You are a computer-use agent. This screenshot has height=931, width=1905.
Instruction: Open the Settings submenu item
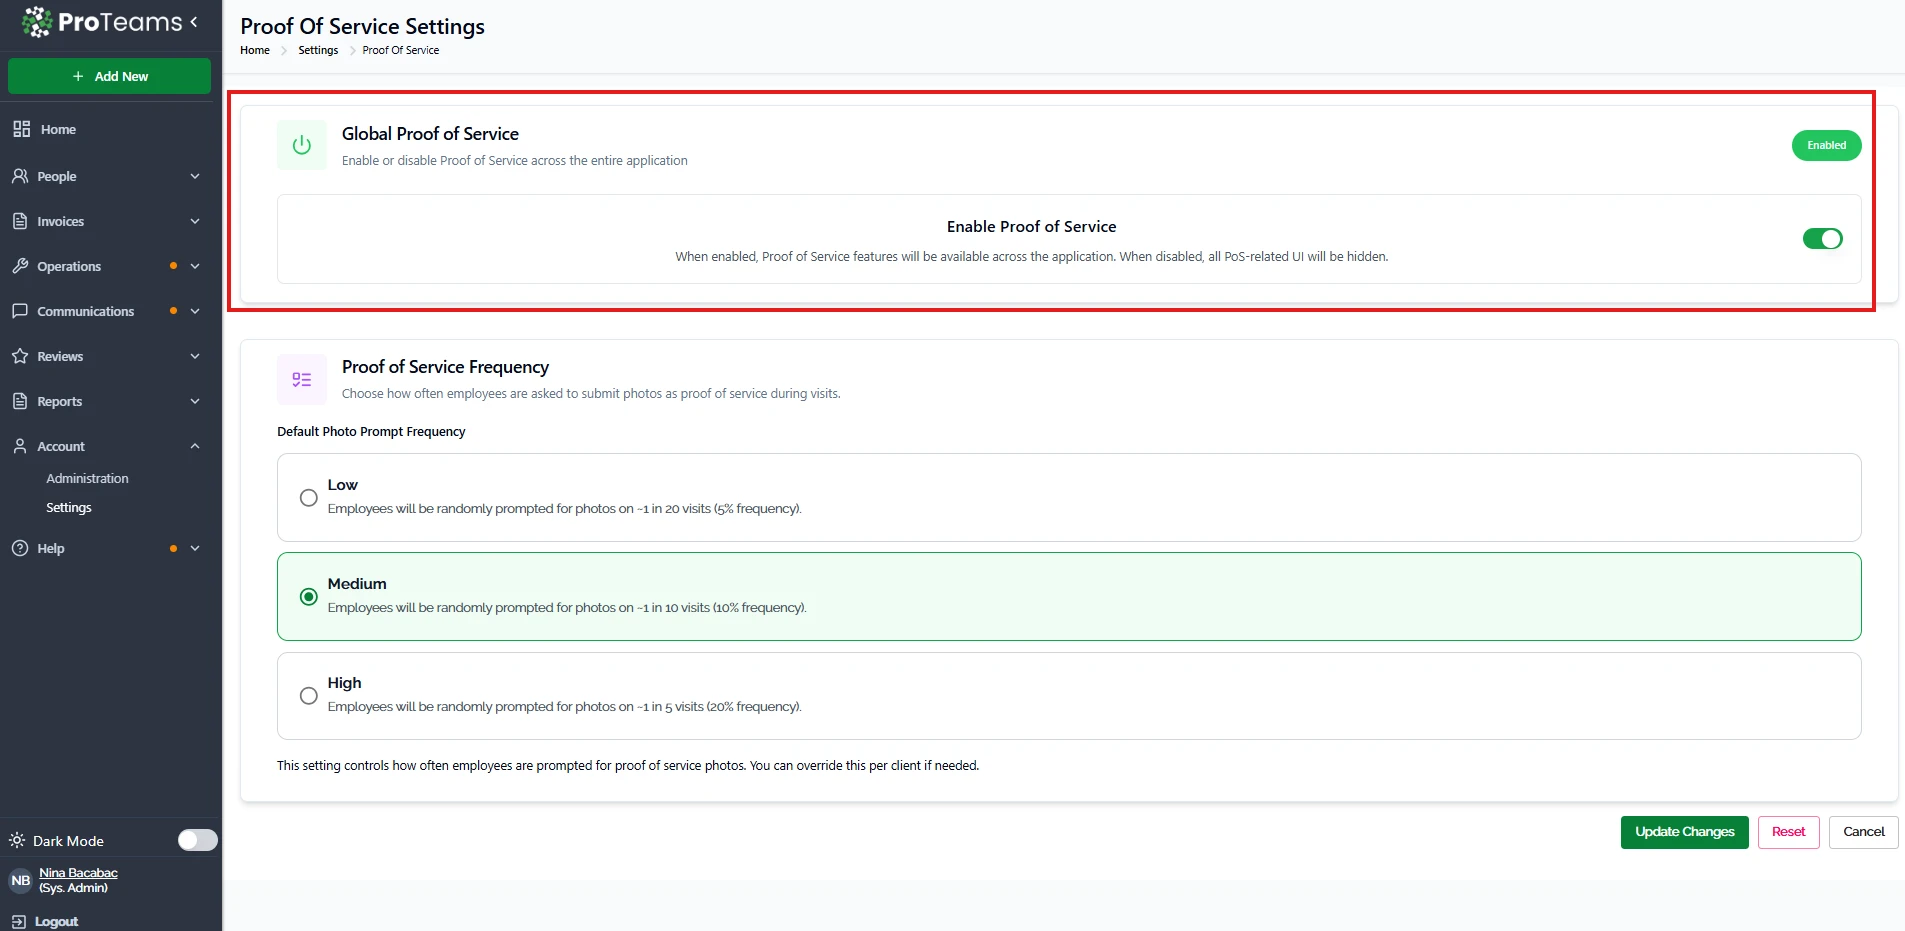point(69,508)
